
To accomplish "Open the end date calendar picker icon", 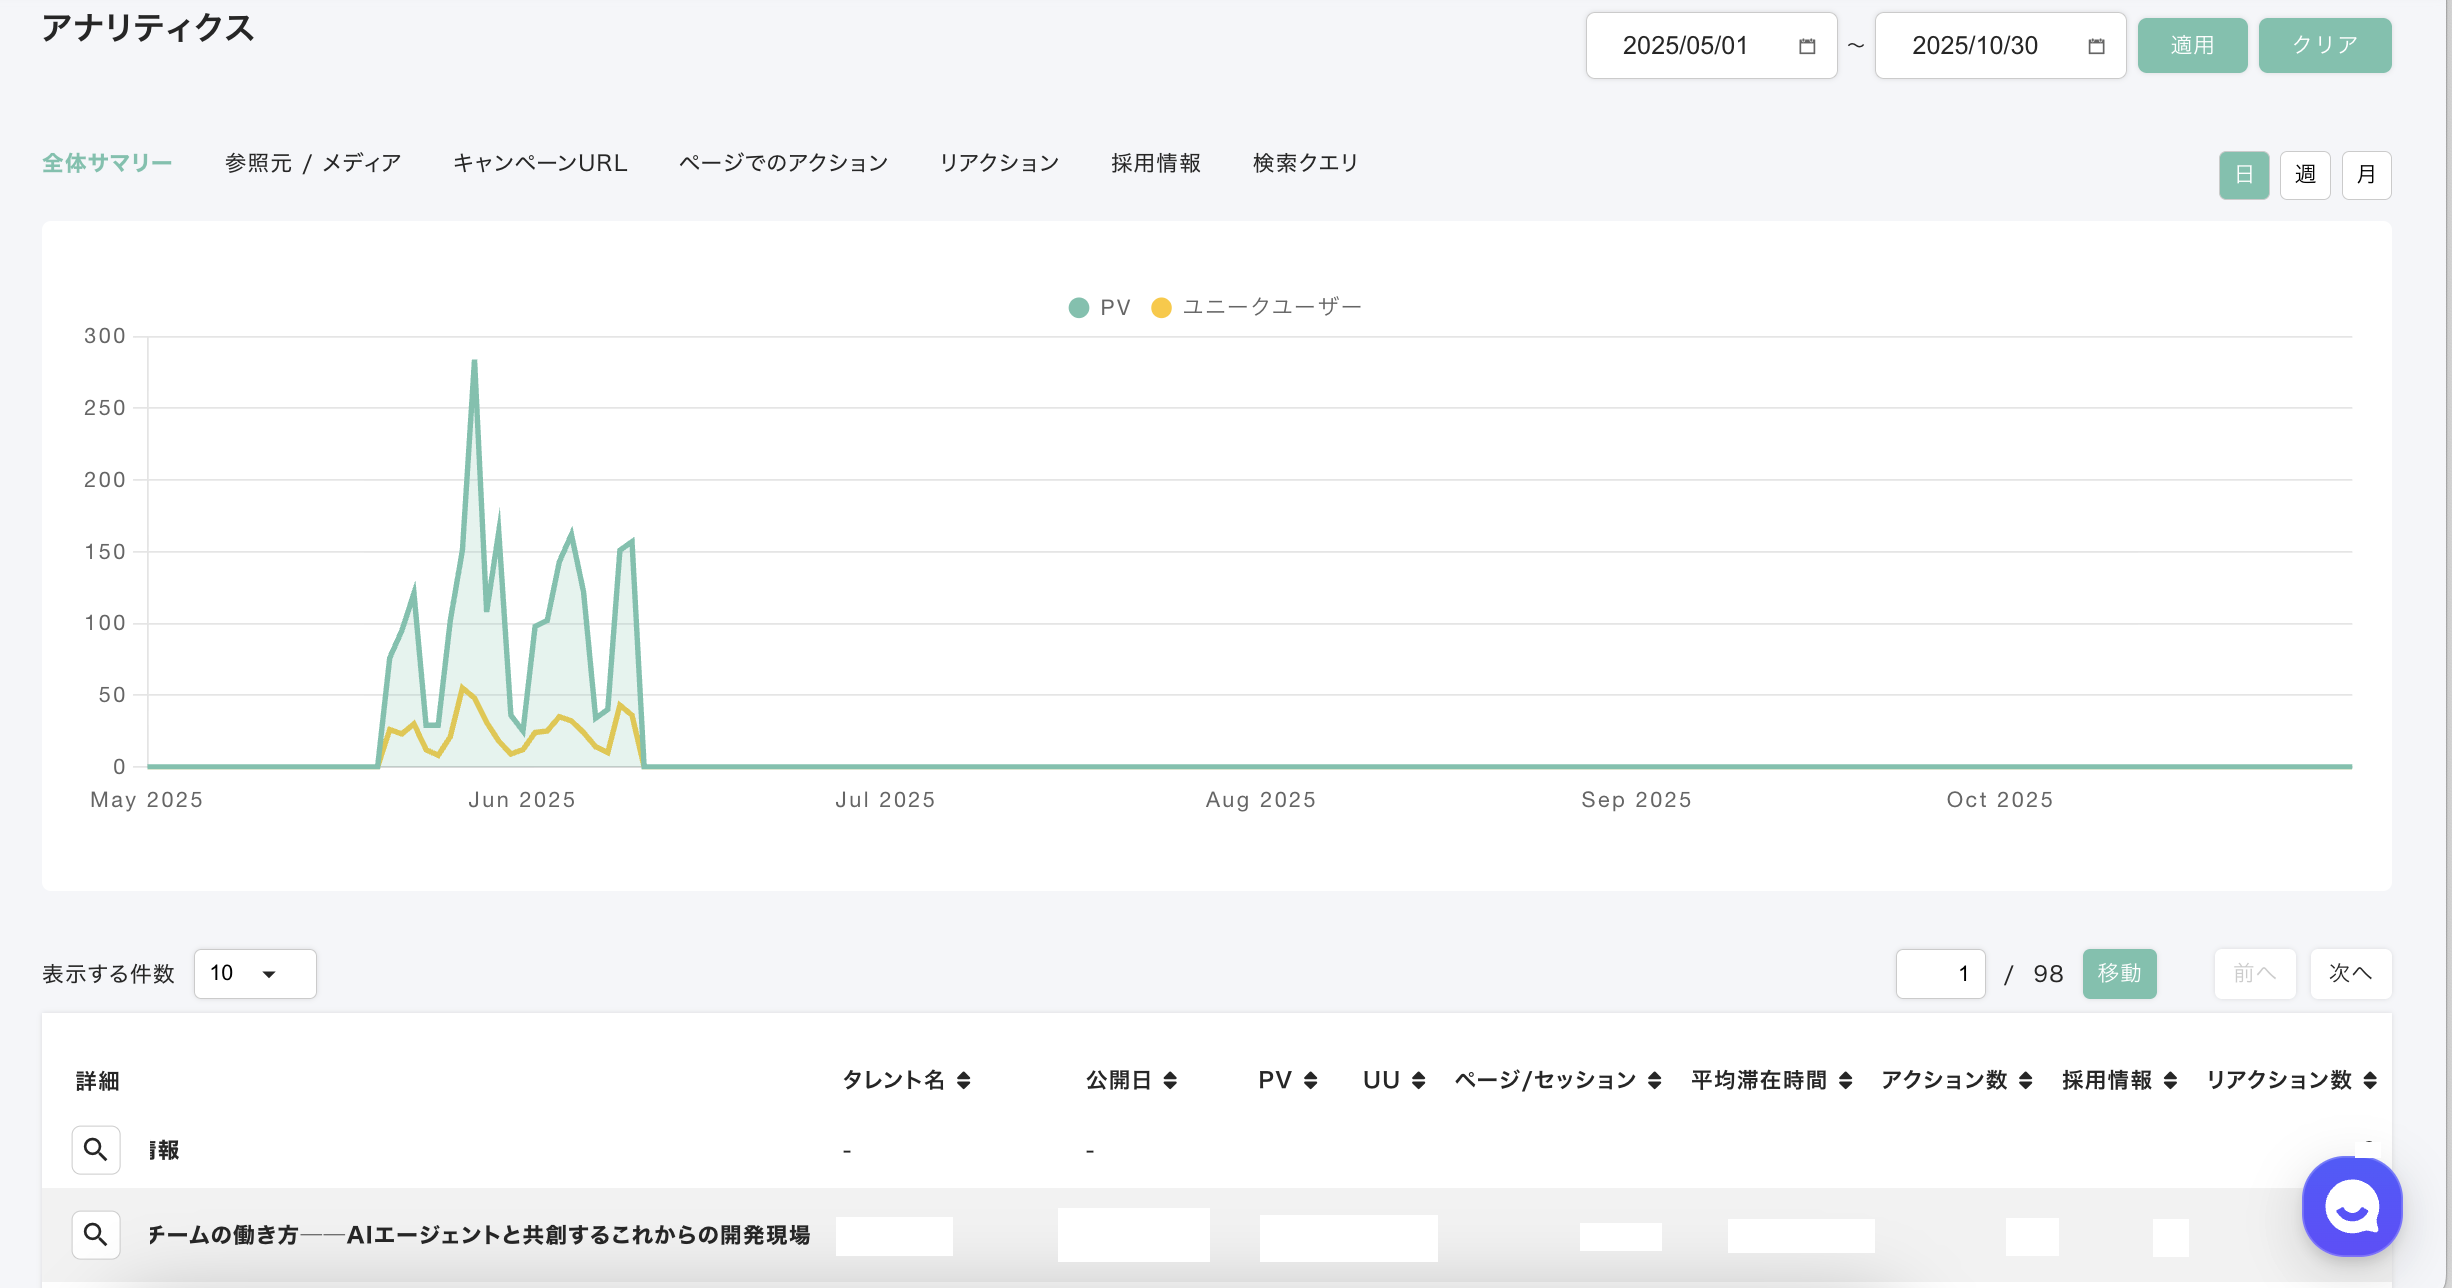I will point(2096,46).
